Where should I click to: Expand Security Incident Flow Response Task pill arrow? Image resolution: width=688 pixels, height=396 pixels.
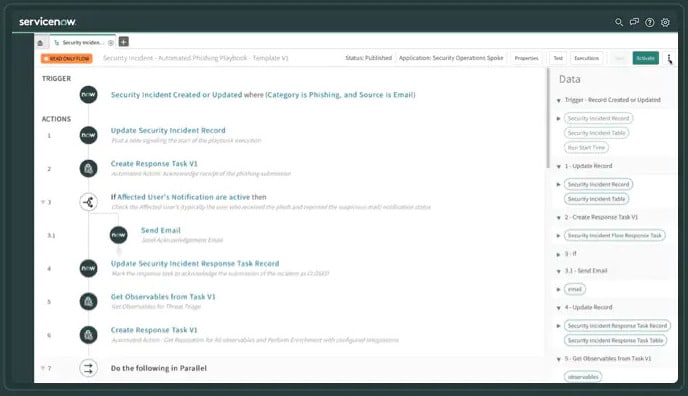point(558,236)
